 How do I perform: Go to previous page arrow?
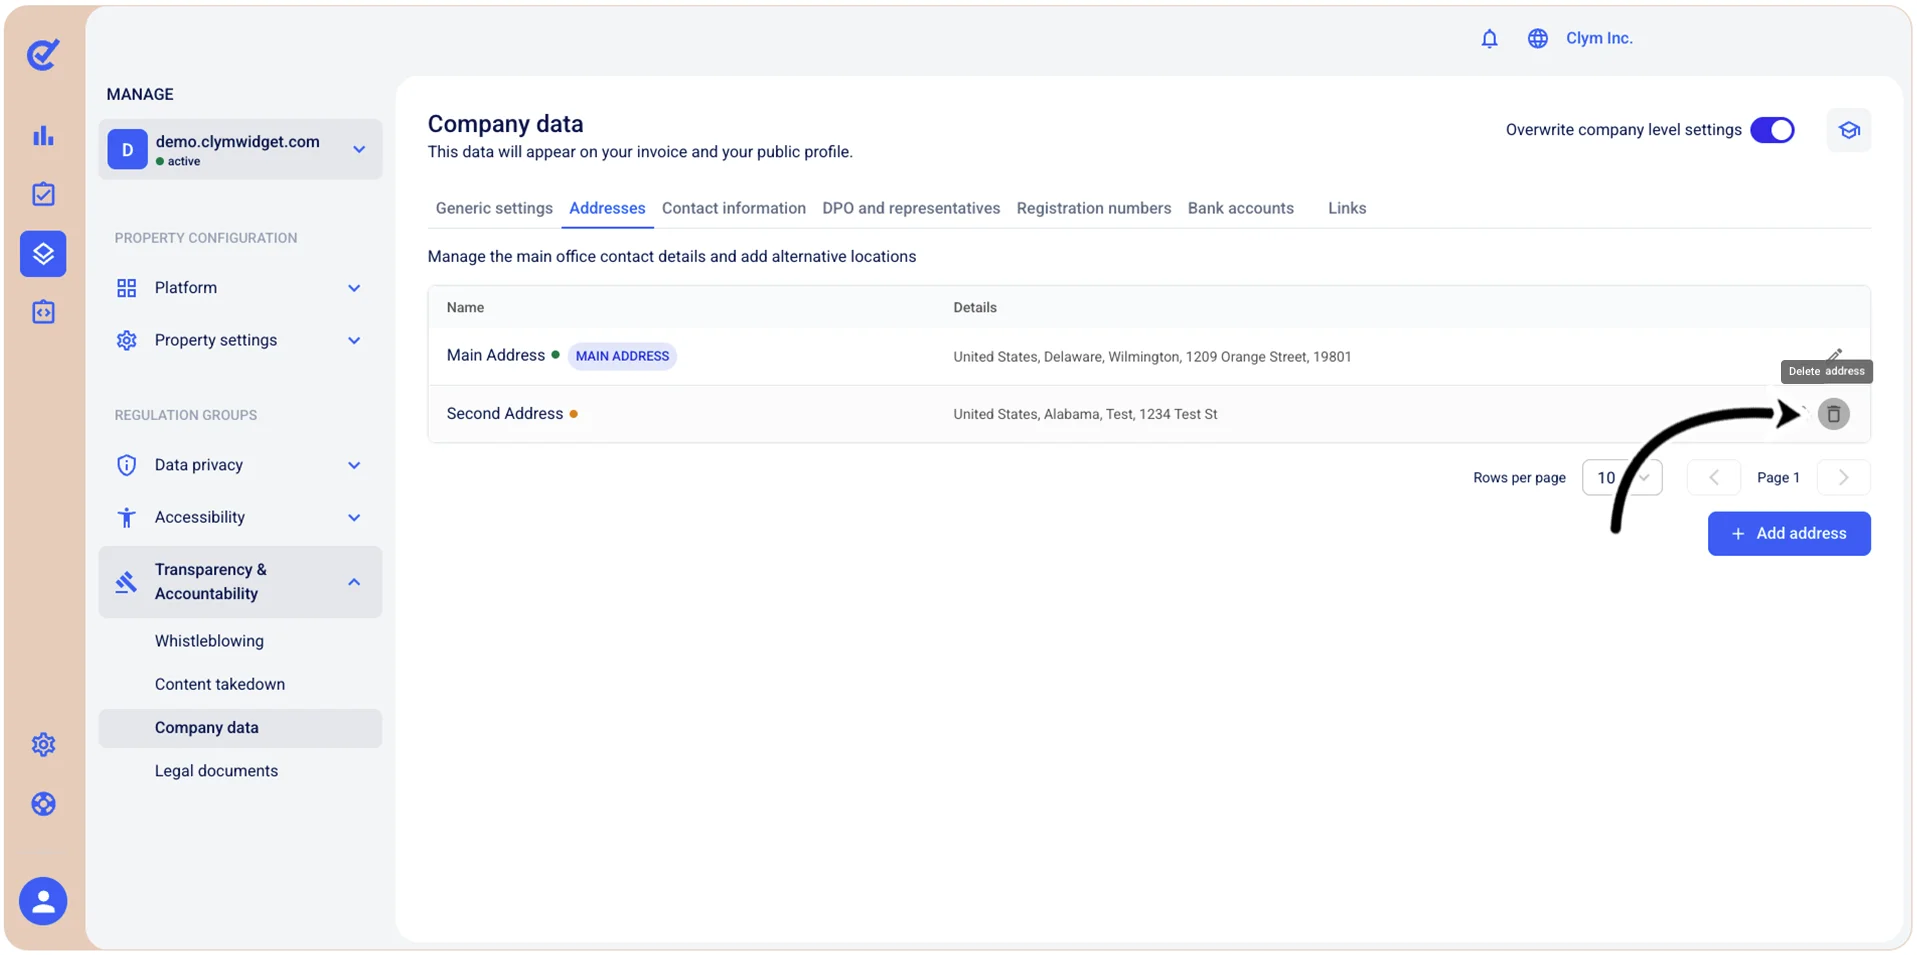(1713, 478)
